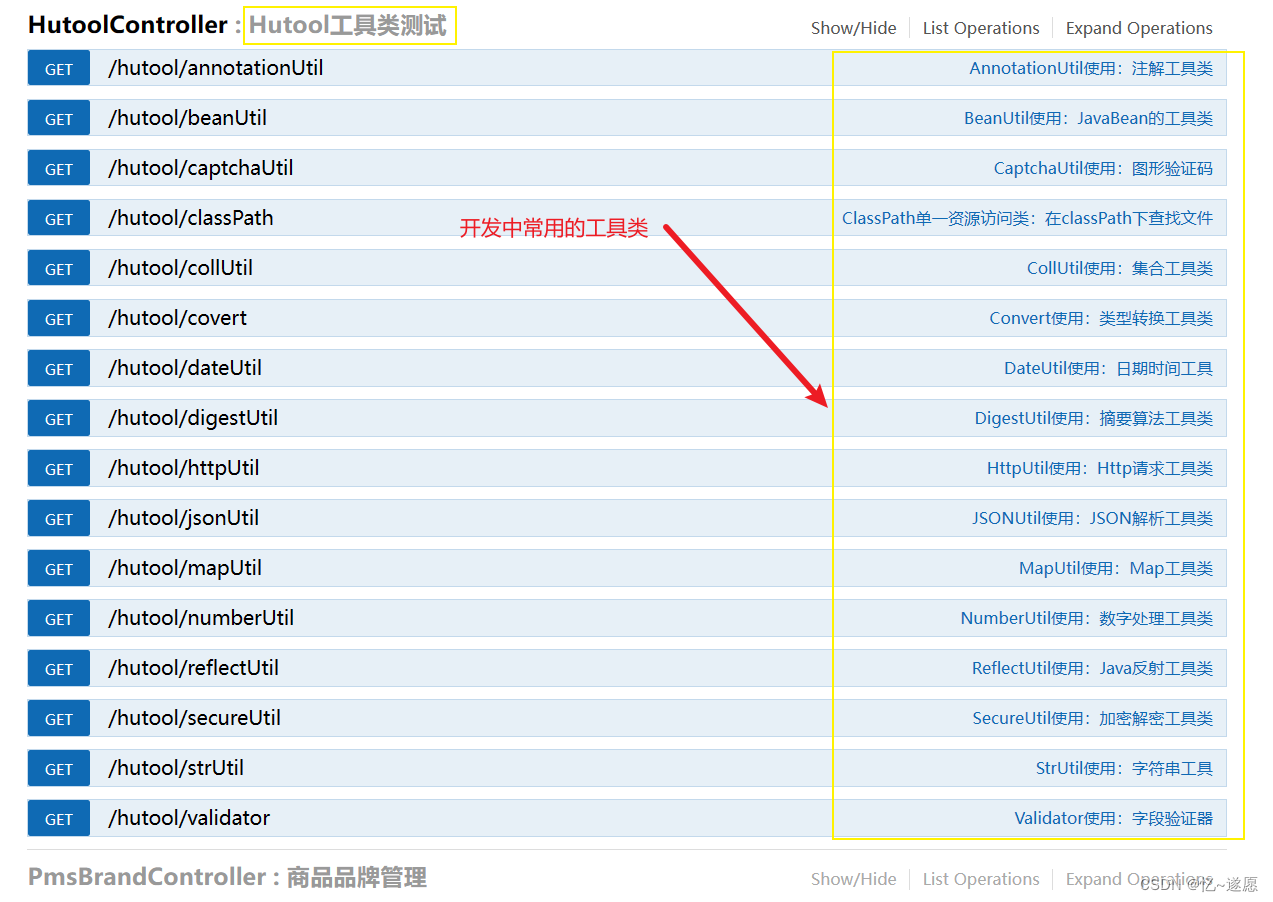Screen dimensions: 1273x902
Task: Click Show/Hide for HutoolController
Action: click(853, 28)
